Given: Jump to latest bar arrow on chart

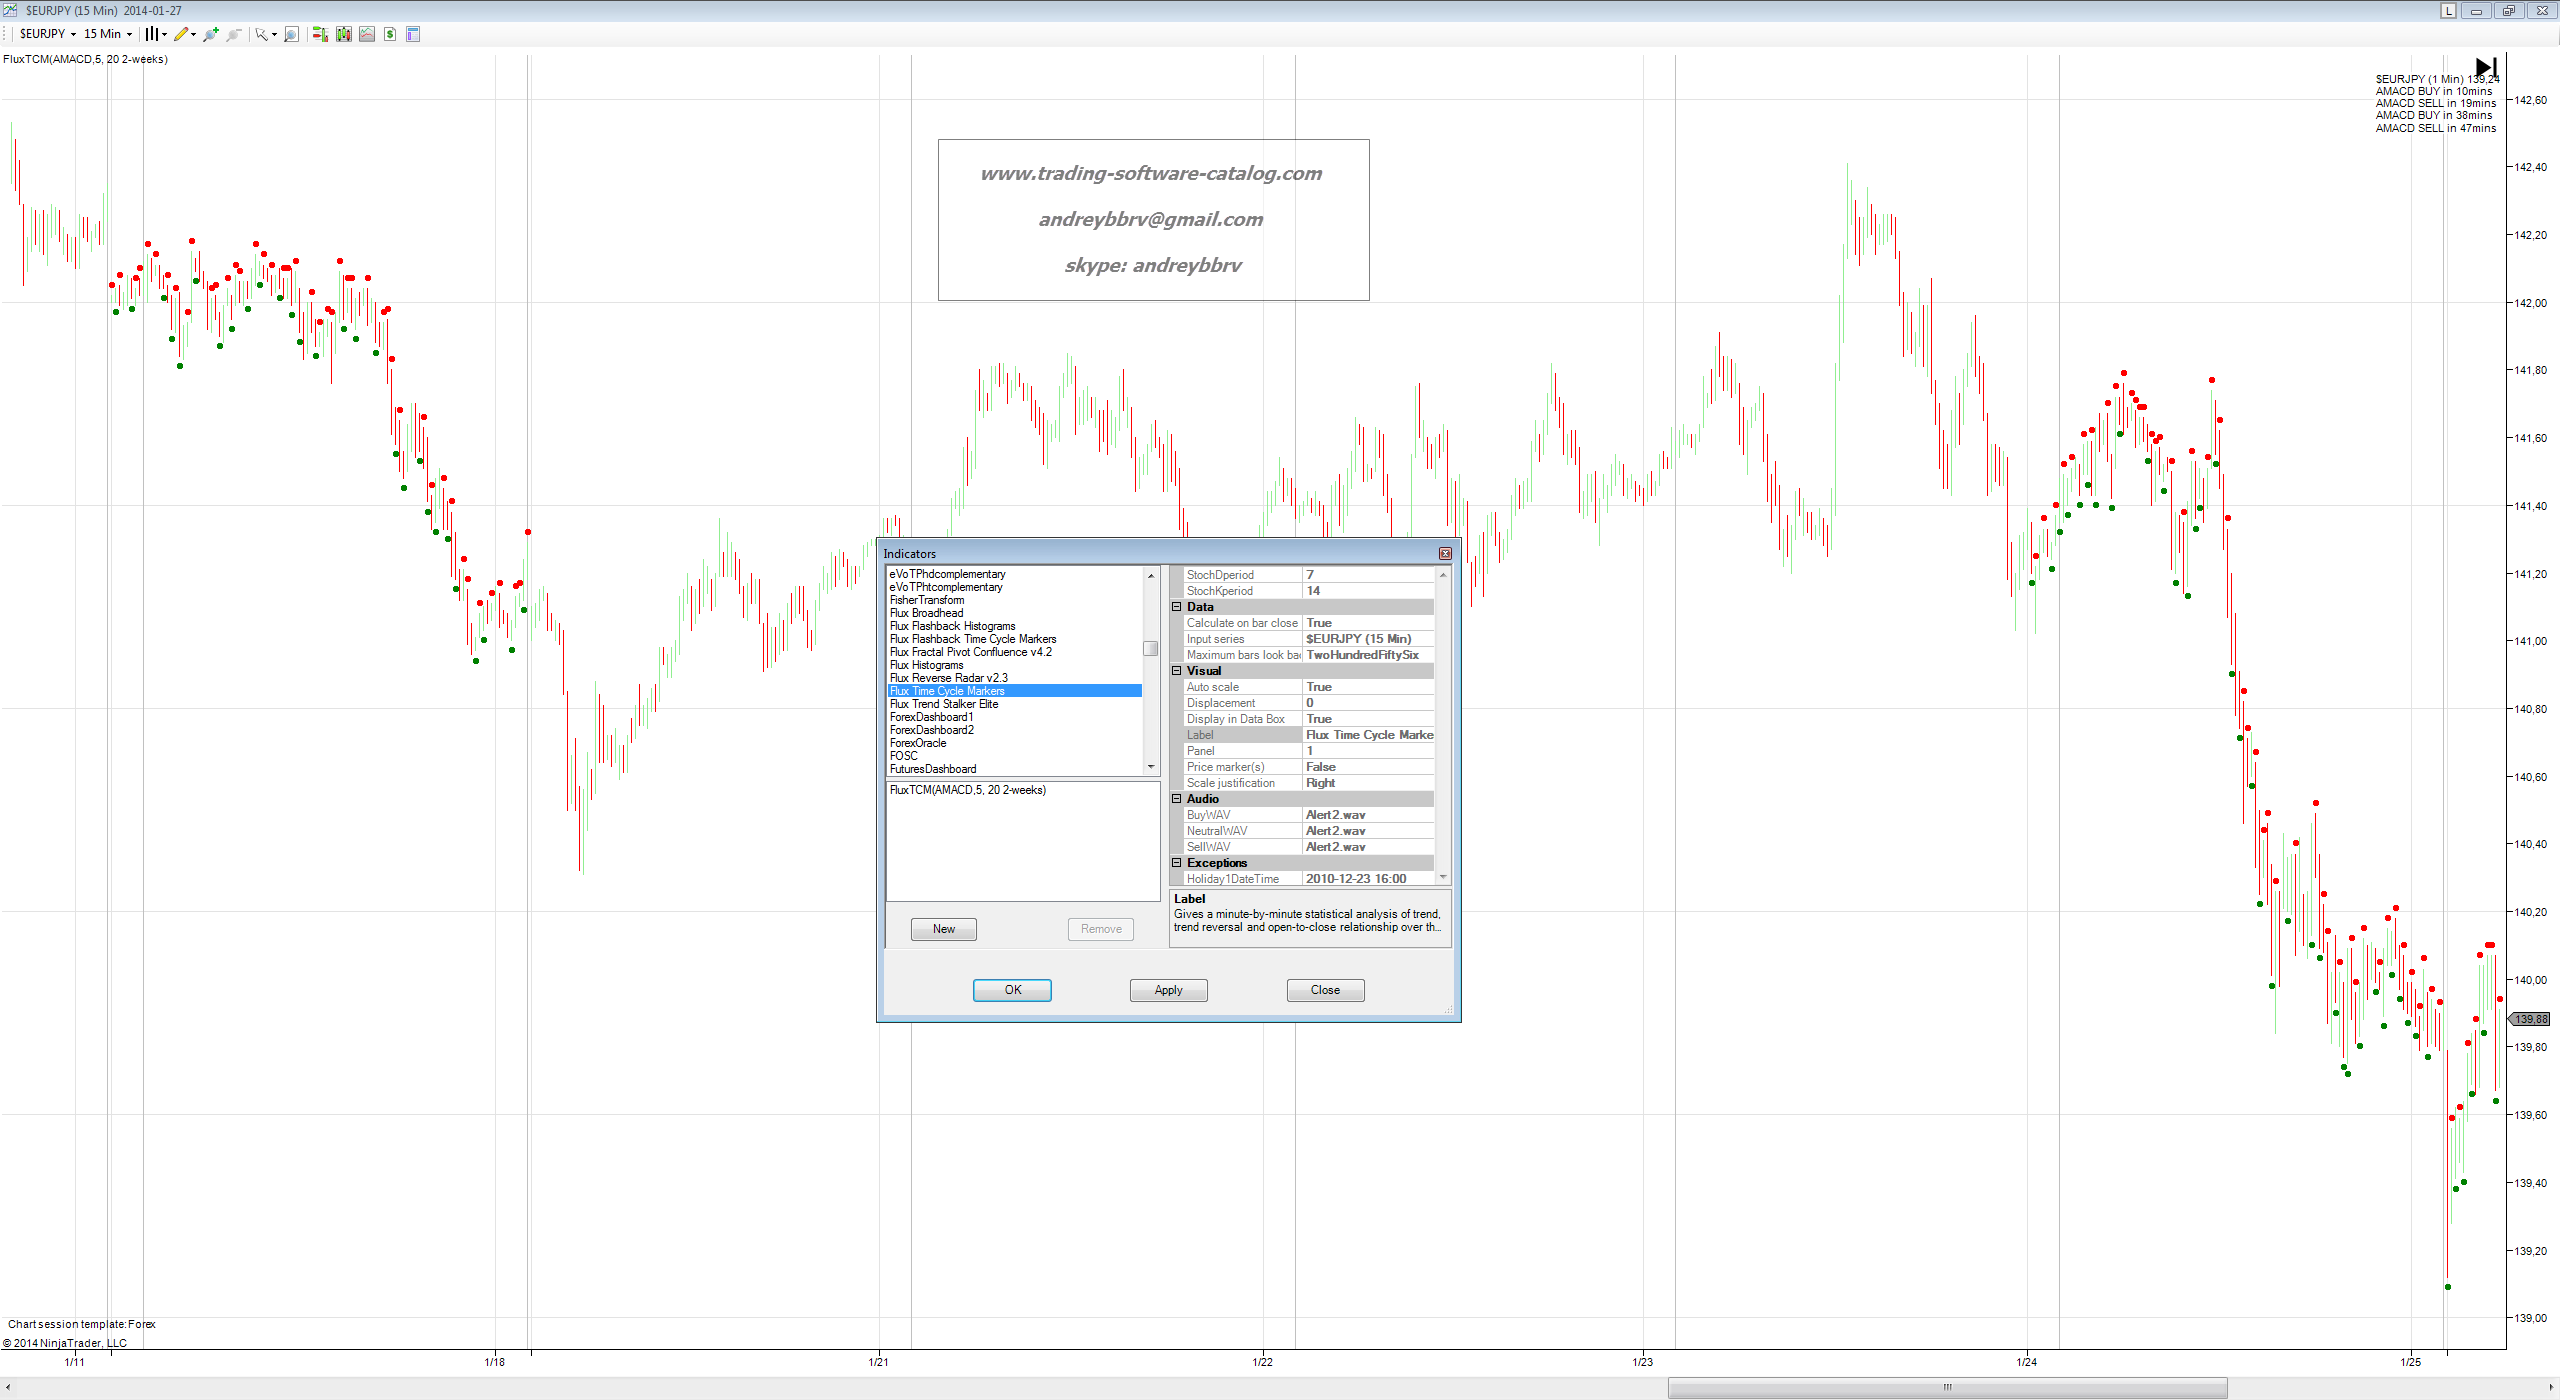Looking at the screenshot, I should click(2486, 67).
